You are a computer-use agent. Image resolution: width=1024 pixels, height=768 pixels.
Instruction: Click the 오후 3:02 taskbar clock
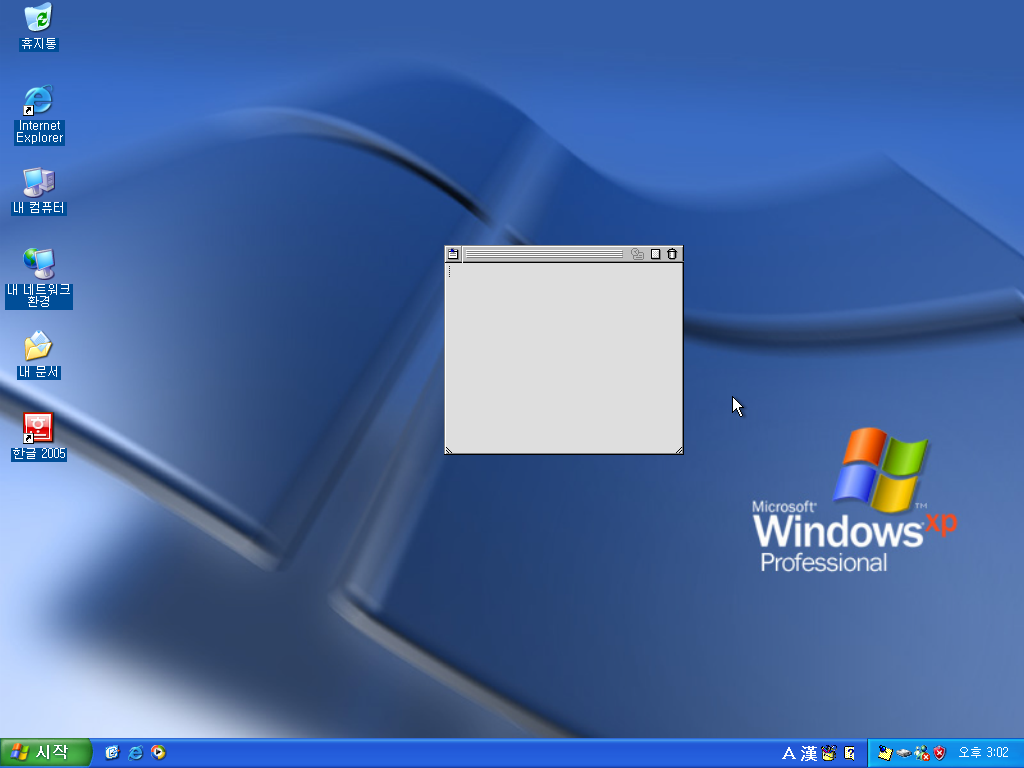(x=984, y=753)
